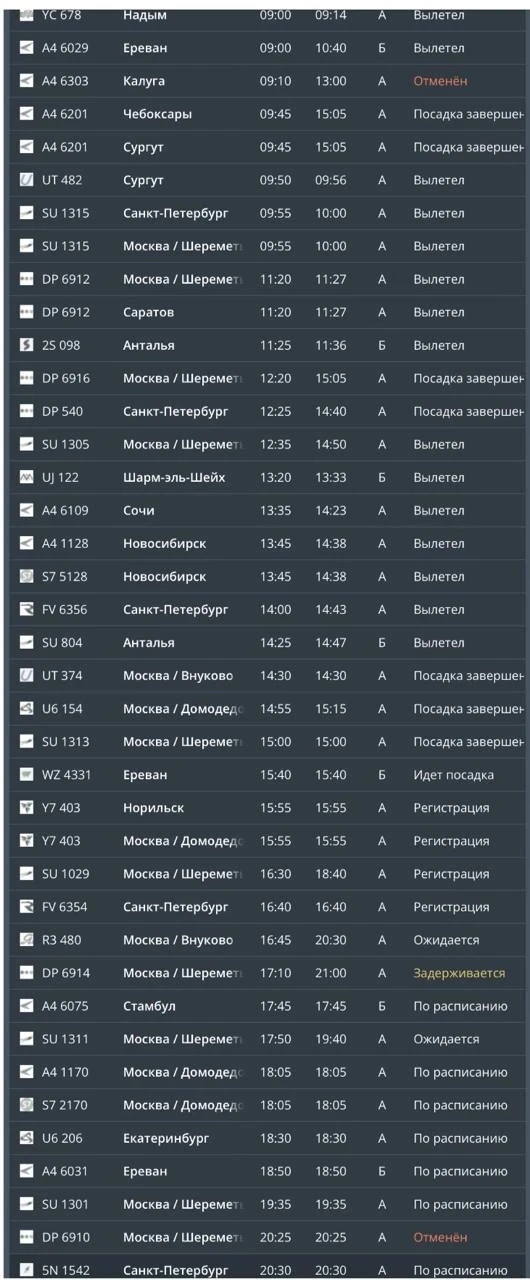Click the airline icon beside flight UT 482
This screenshot has width=530, height=1280.
pos(27,180)
